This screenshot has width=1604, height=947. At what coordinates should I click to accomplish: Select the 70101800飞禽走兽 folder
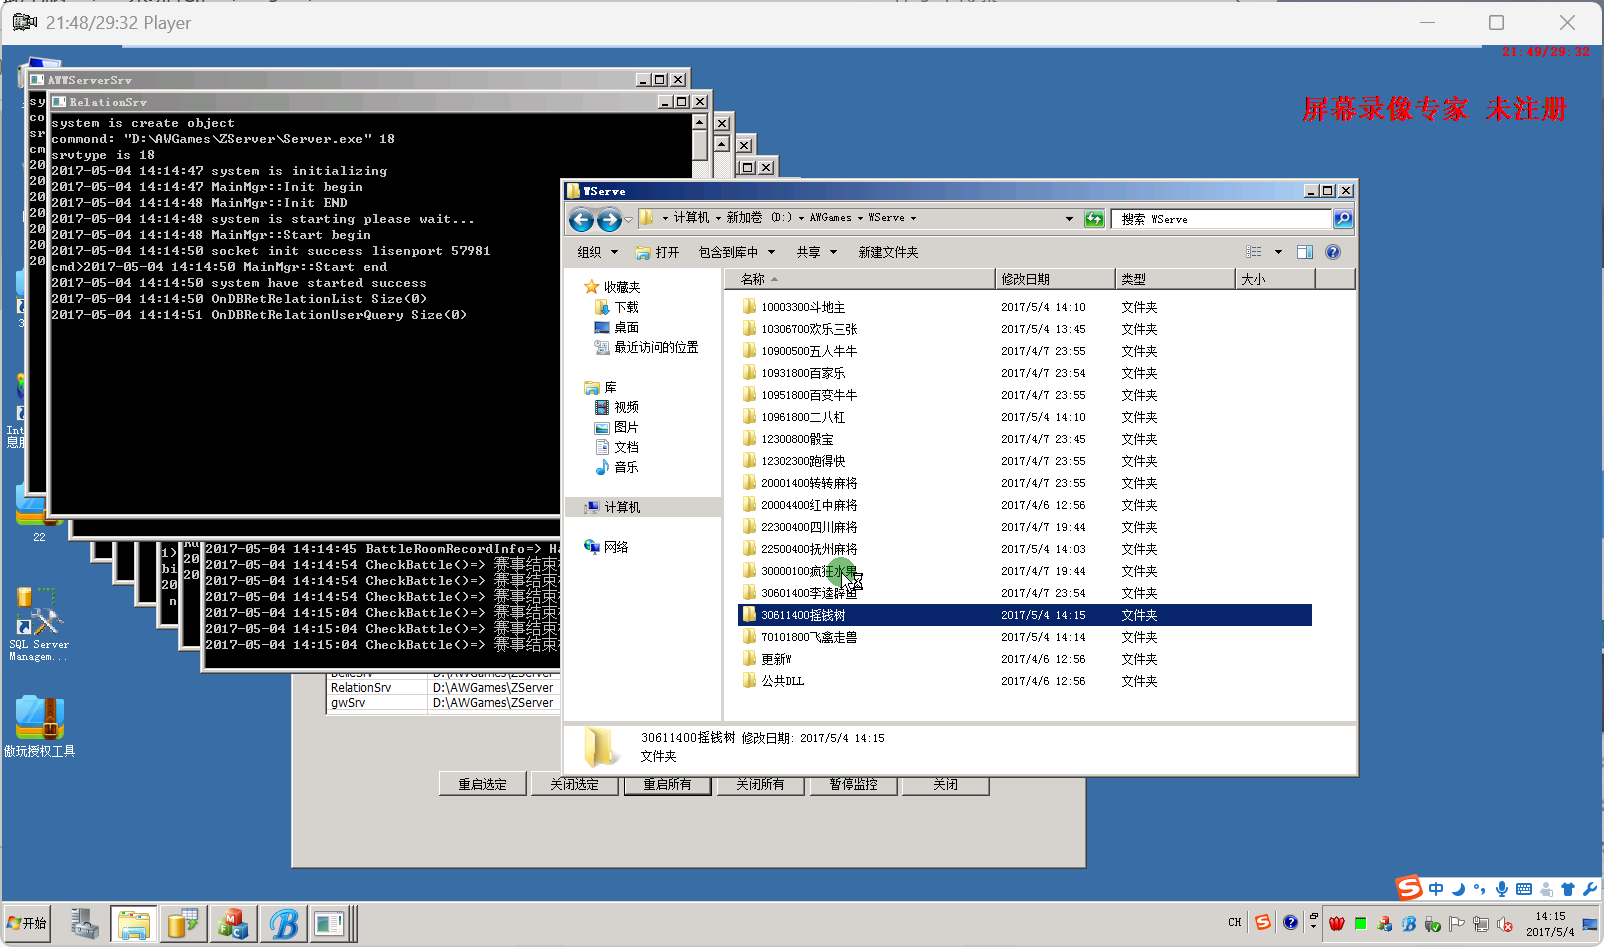pyautogui.click(x=808, y=637)
